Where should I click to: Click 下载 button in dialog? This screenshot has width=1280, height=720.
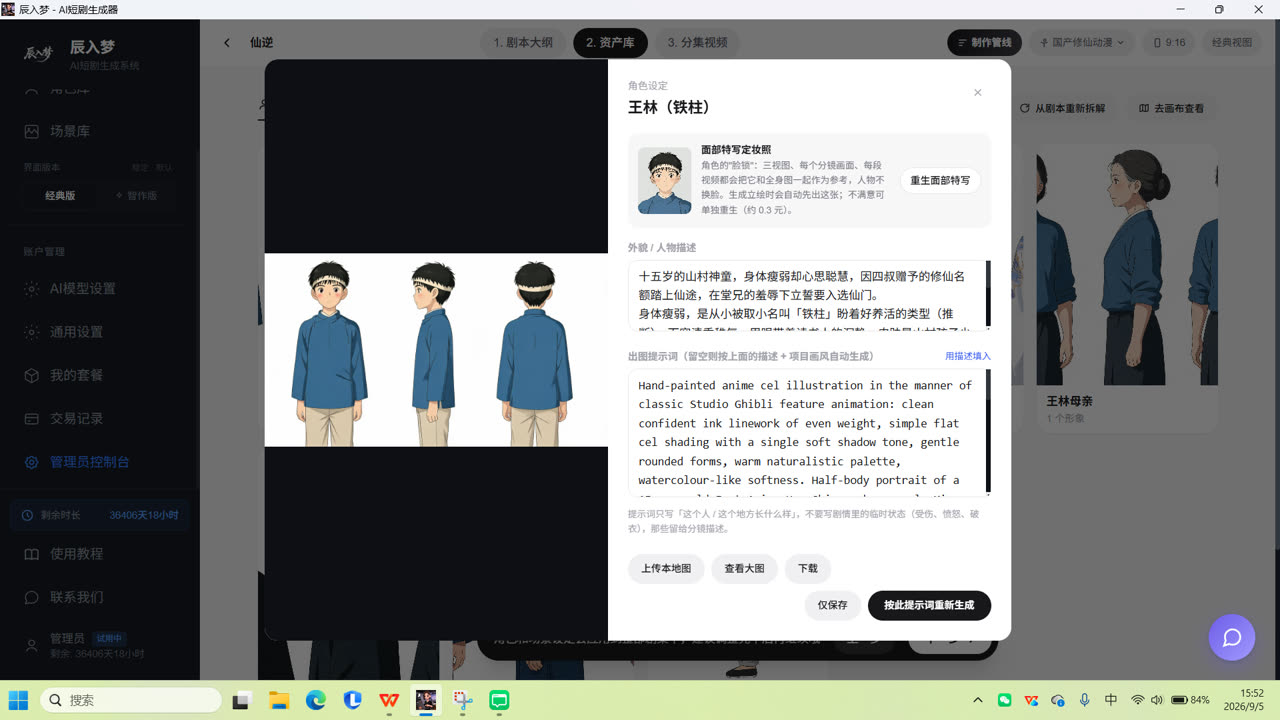pos(808,568)
